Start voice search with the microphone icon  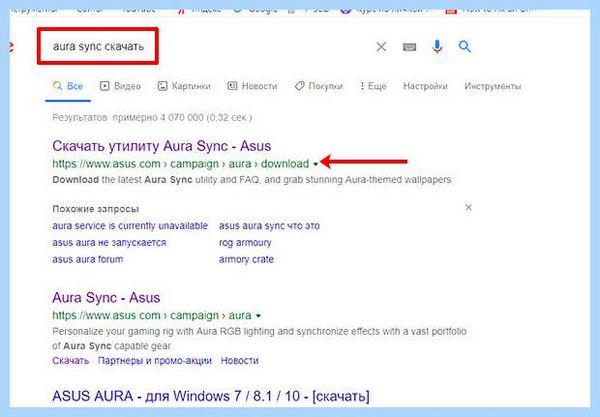tap(437, 47)
